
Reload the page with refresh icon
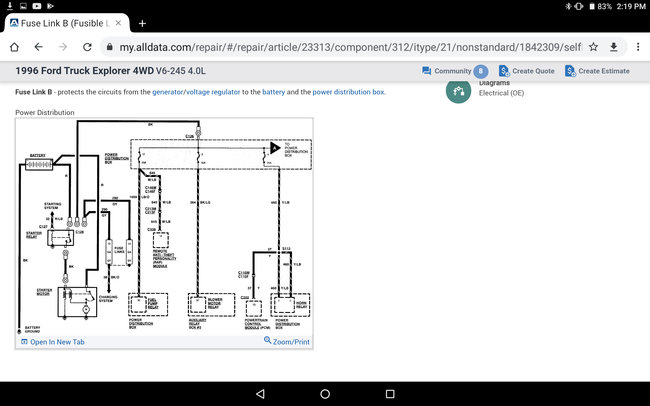pos(87,47)
